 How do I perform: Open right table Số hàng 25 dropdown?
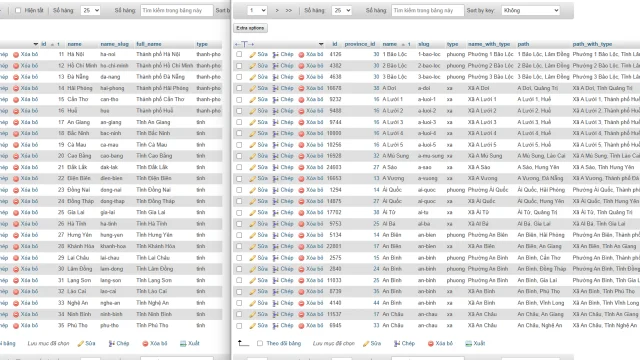[342, 11]
